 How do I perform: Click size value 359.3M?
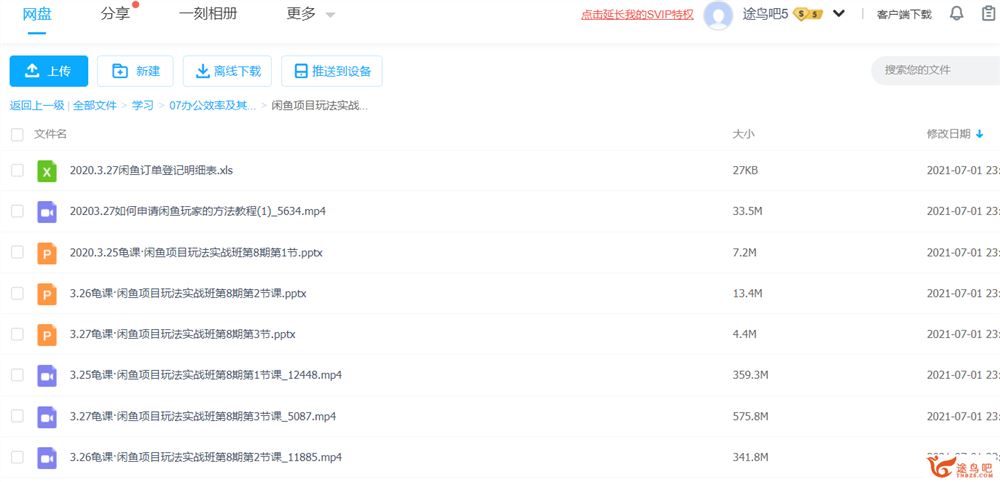coord(750,376)
